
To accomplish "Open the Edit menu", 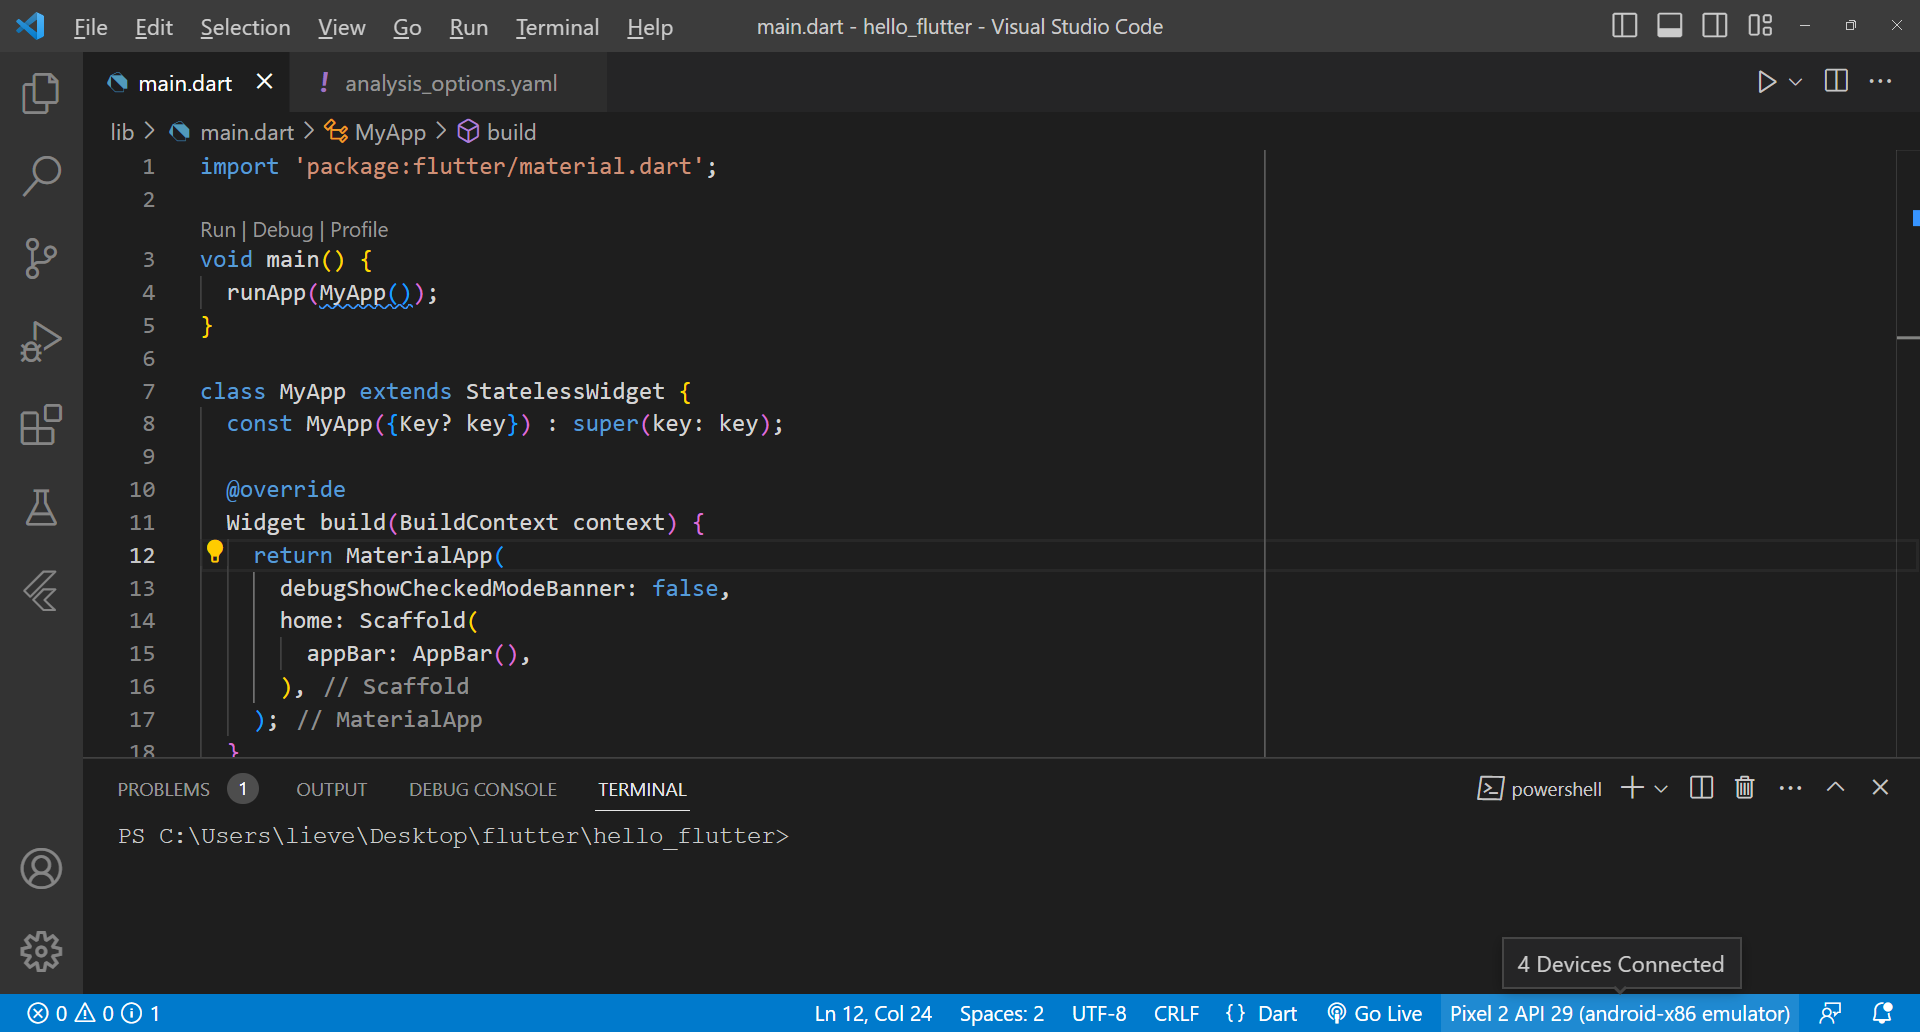I will click(x=154, y=27).
